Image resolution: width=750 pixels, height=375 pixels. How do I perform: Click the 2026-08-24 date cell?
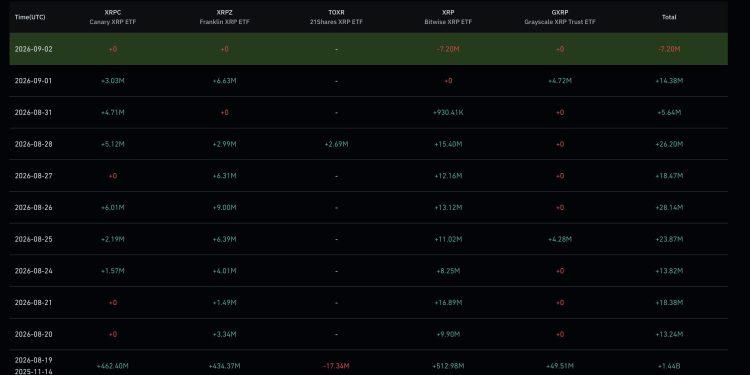coord(33,271)
